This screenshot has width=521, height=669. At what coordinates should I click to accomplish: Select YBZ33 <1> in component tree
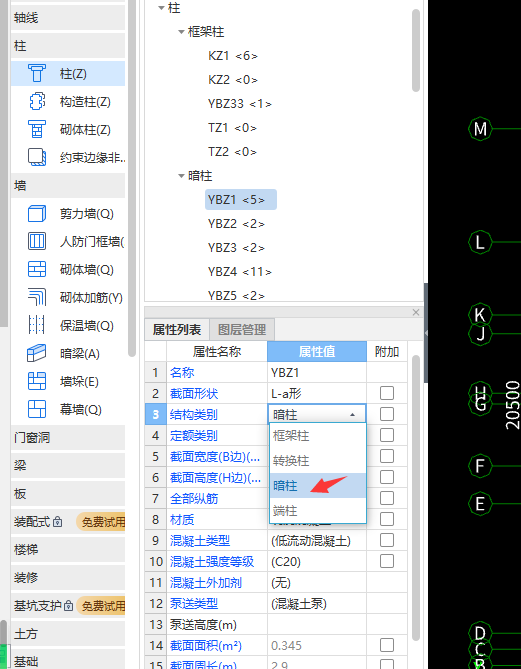click(240, 104)
